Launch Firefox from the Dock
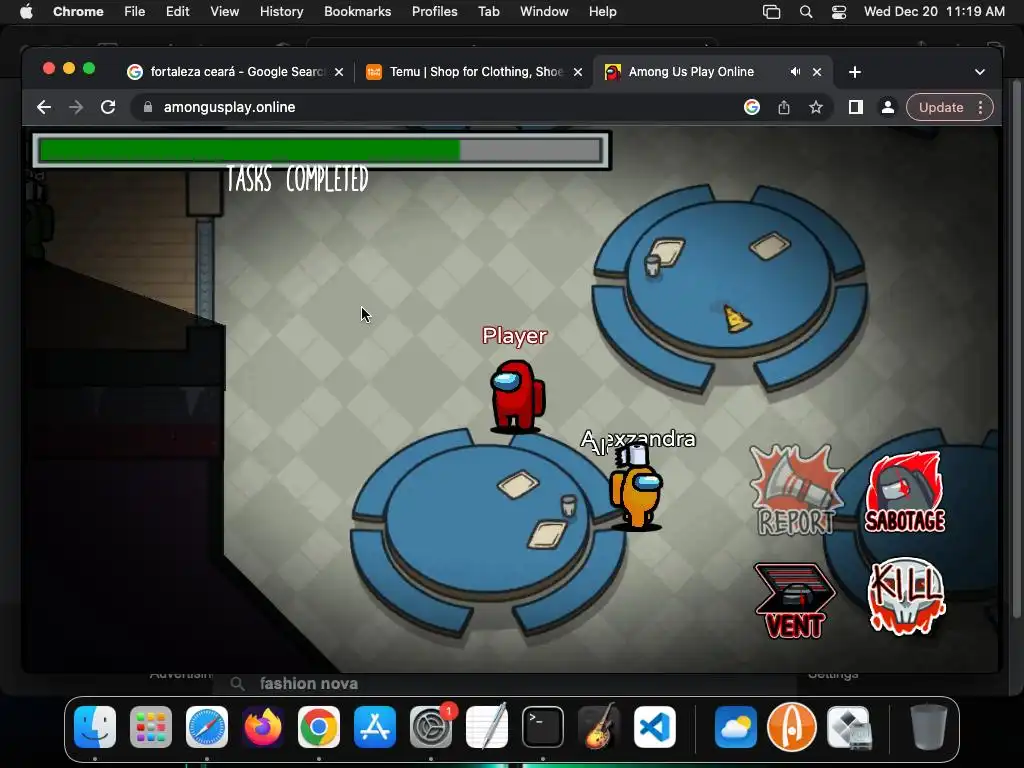 tap(263, 726)
